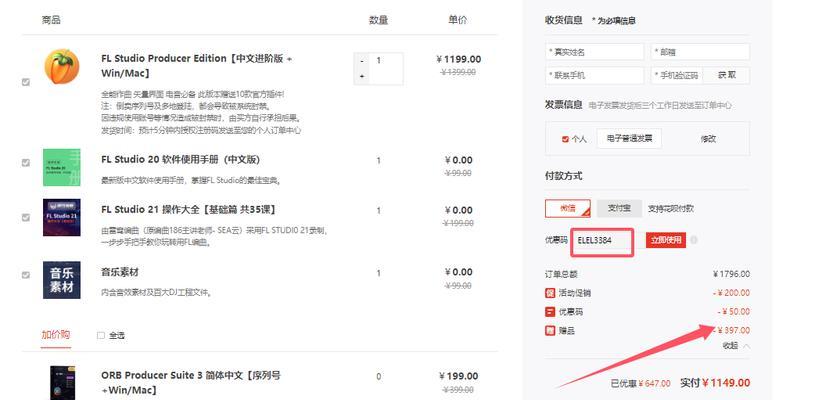This screenshot has width=815, height=400.
Task: Open the FL Studio 21 course thumbnail
Action: [62, 218]
